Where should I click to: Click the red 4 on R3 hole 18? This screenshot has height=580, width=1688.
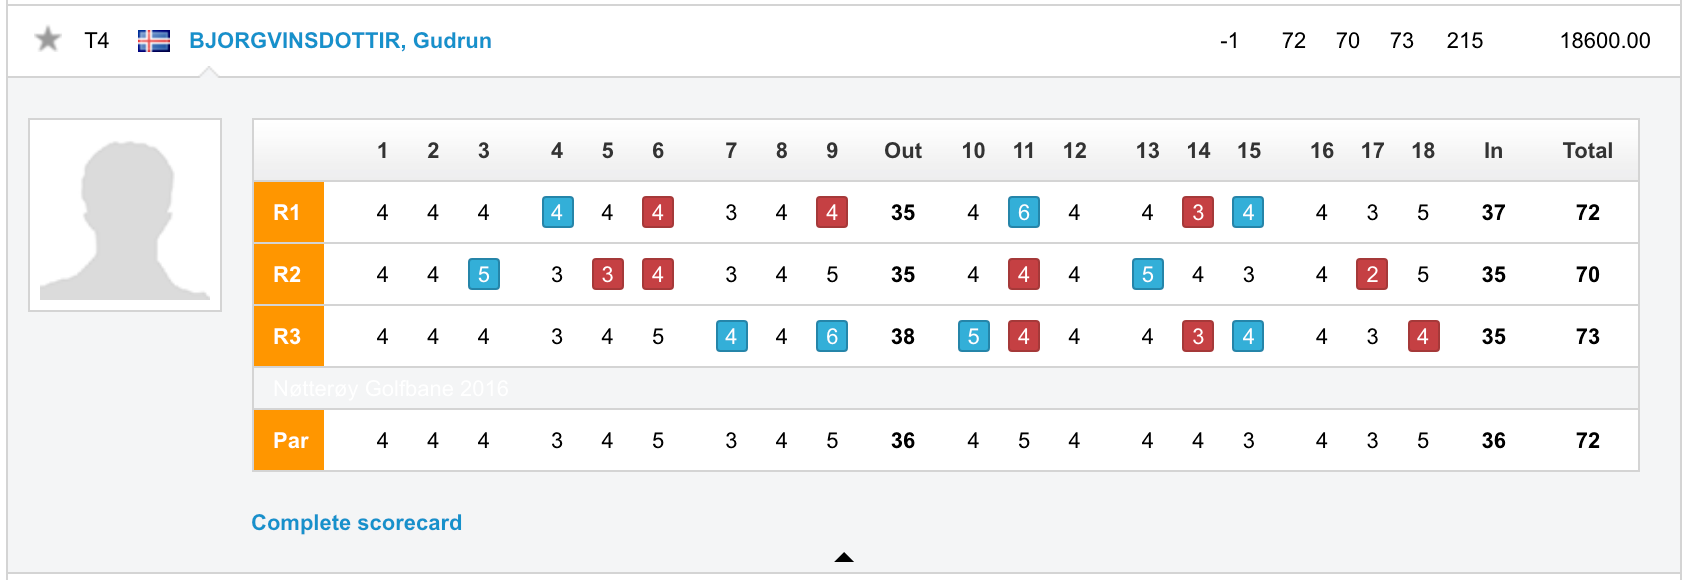(x=1423, y=336)
